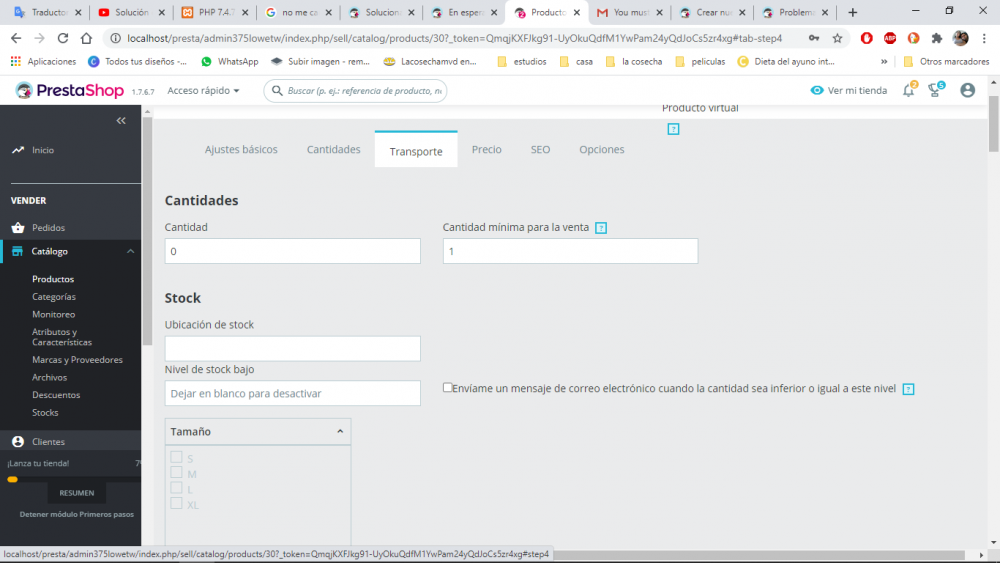Image resolution: width=1000 pixels, height=563 pixels.
Task: Switch to the PHP 7.4 browser tab
Action: [x=214, y=12]
